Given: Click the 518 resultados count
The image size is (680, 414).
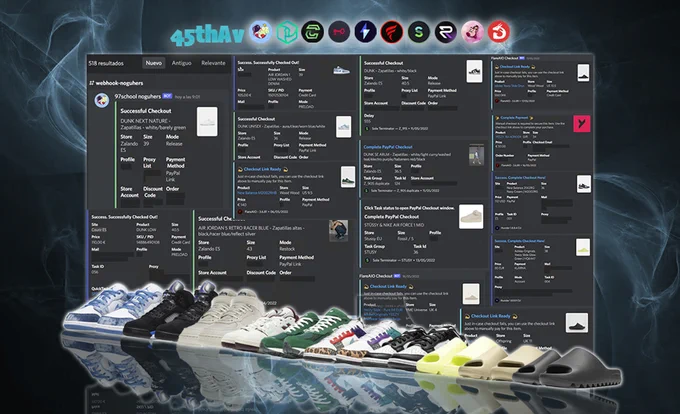Looking at the screenshot, I should point(106,63).
